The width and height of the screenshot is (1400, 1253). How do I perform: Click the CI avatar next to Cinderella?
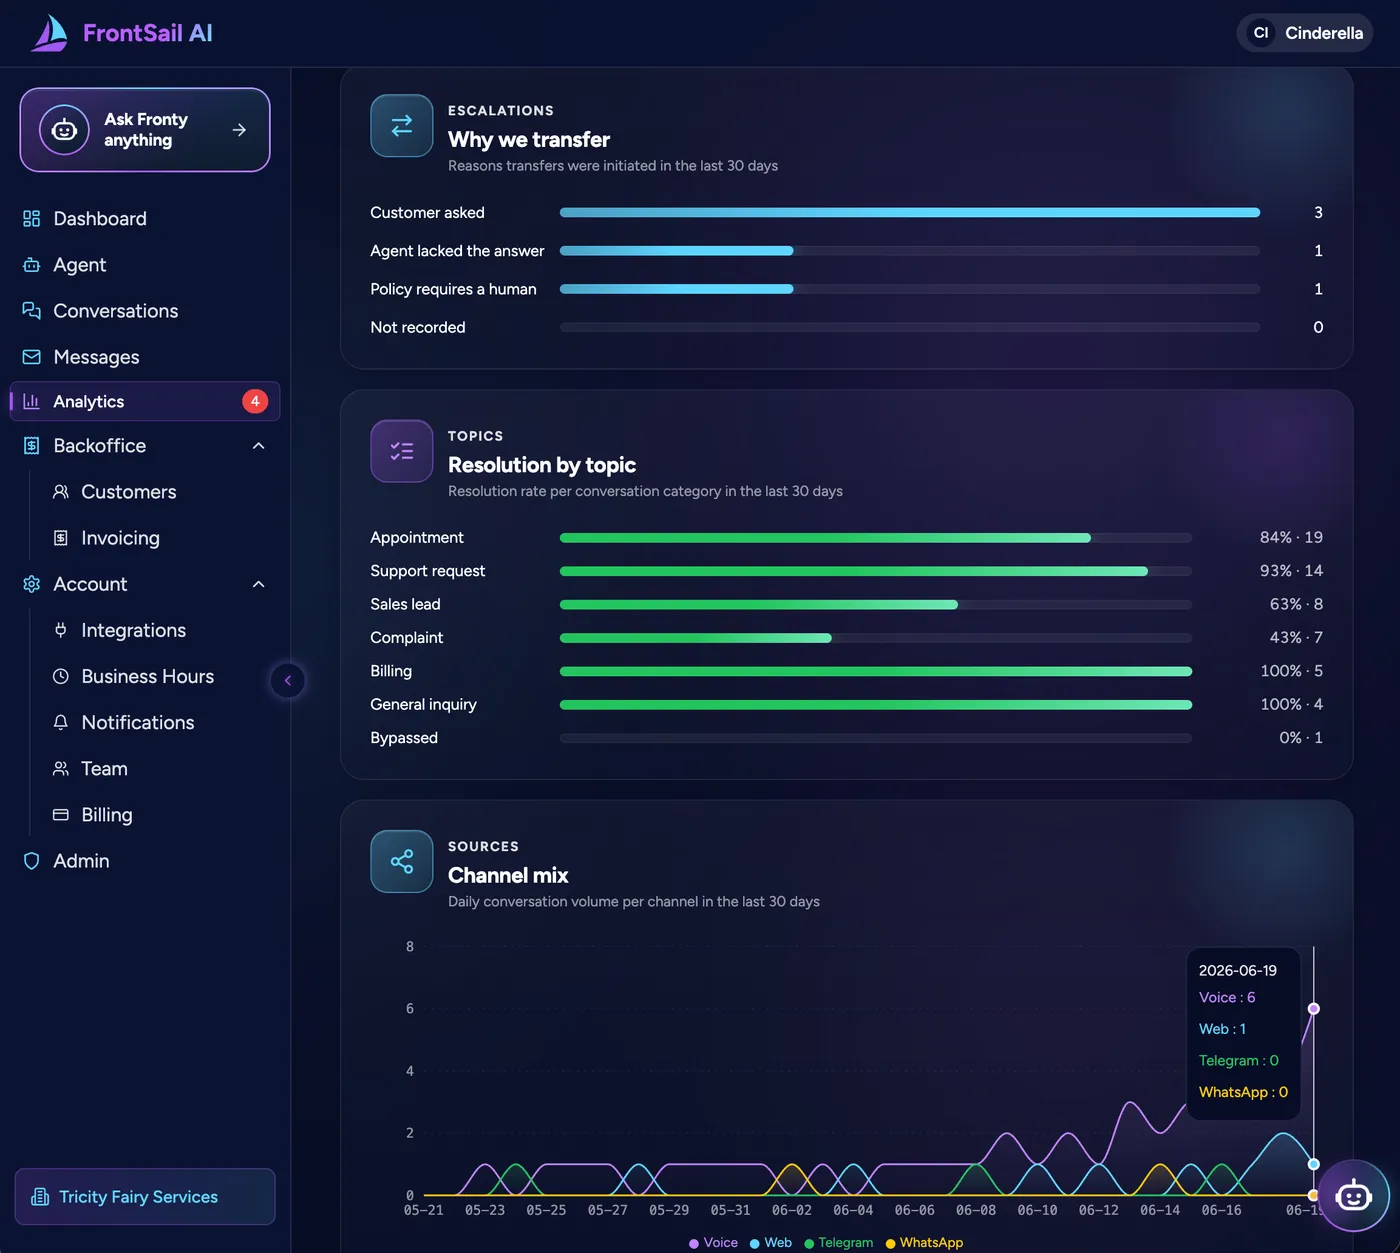[x=1261, y=33]
